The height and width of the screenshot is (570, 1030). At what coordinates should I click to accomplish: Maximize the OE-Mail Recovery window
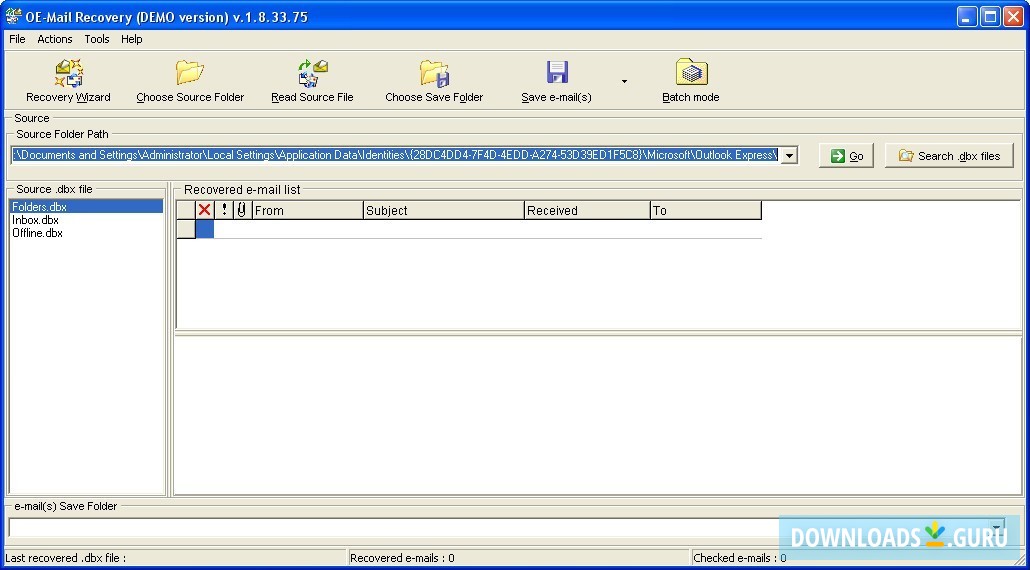990,16
